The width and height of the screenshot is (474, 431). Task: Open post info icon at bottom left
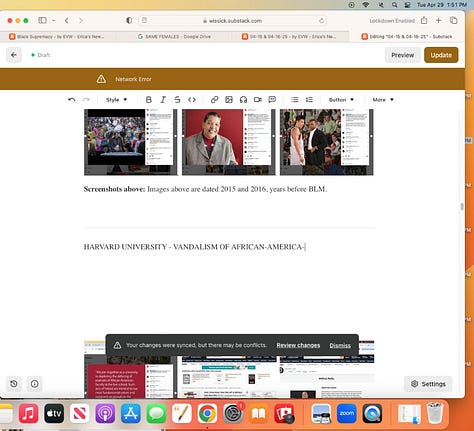[x=35, y=384]
